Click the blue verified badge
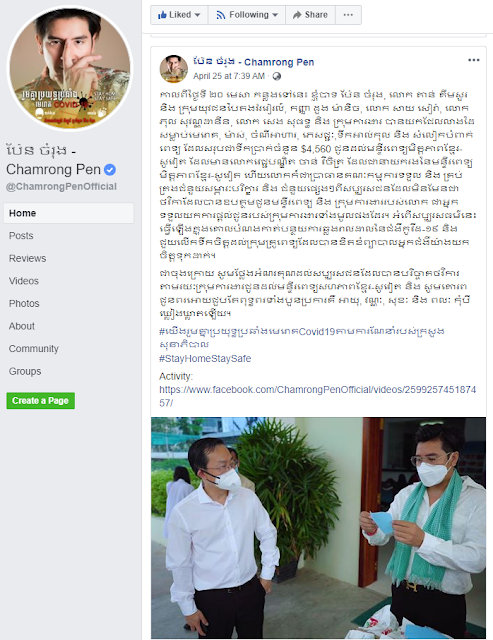The width and height of the screenshot is (493, 640). pos(110,169)
